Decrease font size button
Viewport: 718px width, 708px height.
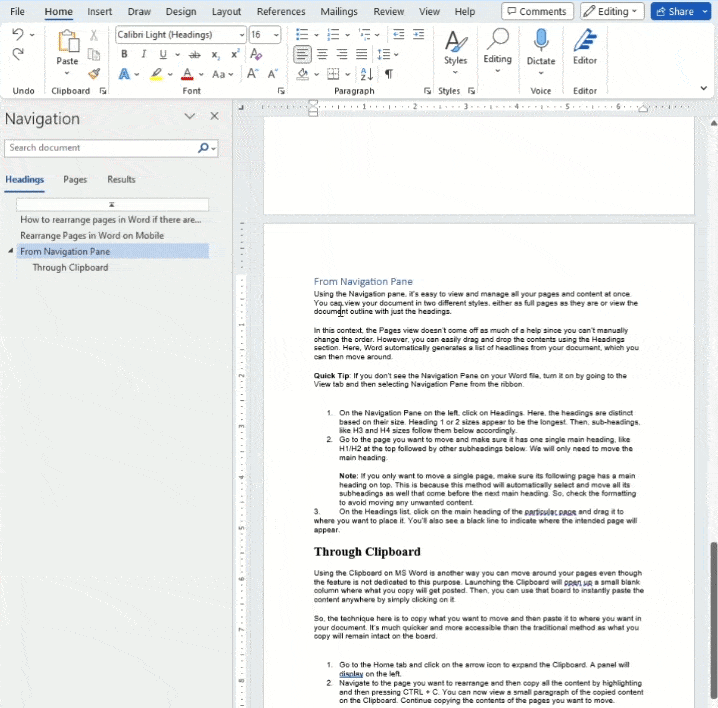pos(272,74)
